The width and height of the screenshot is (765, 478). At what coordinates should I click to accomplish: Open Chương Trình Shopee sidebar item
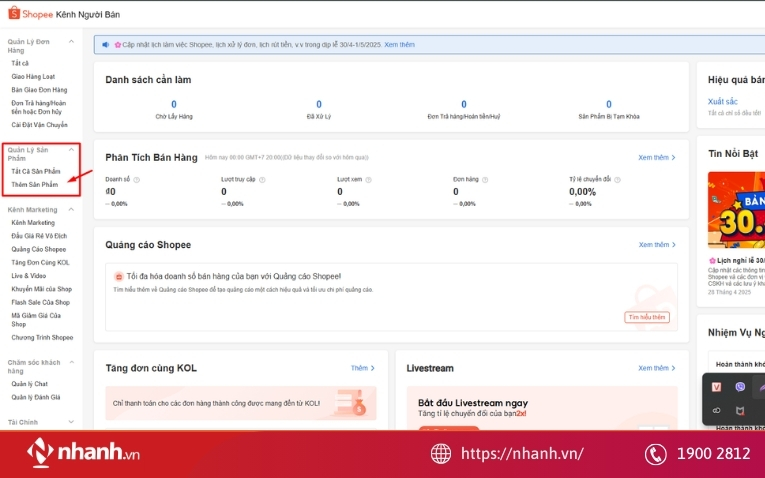point(42,338)
